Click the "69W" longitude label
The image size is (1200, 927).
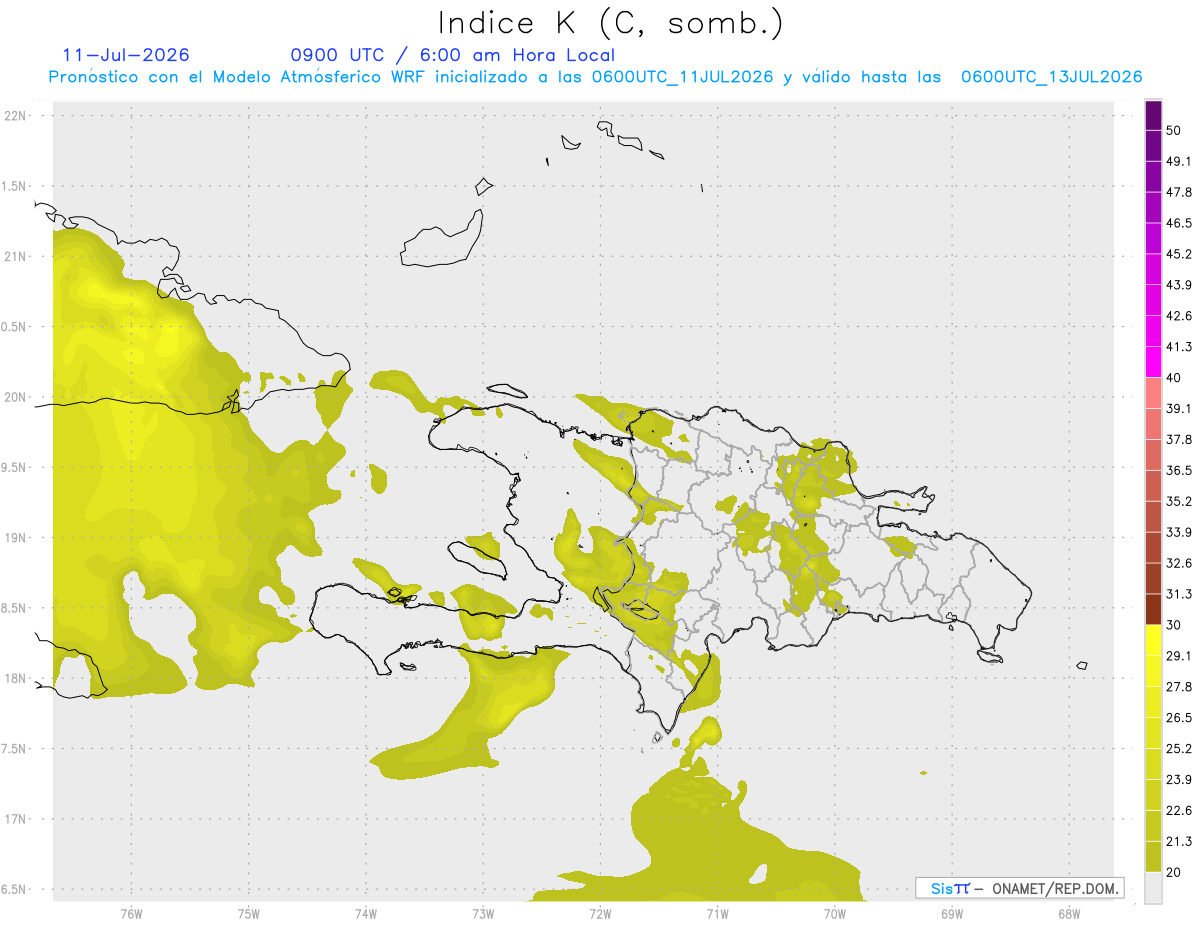[951, 914]
